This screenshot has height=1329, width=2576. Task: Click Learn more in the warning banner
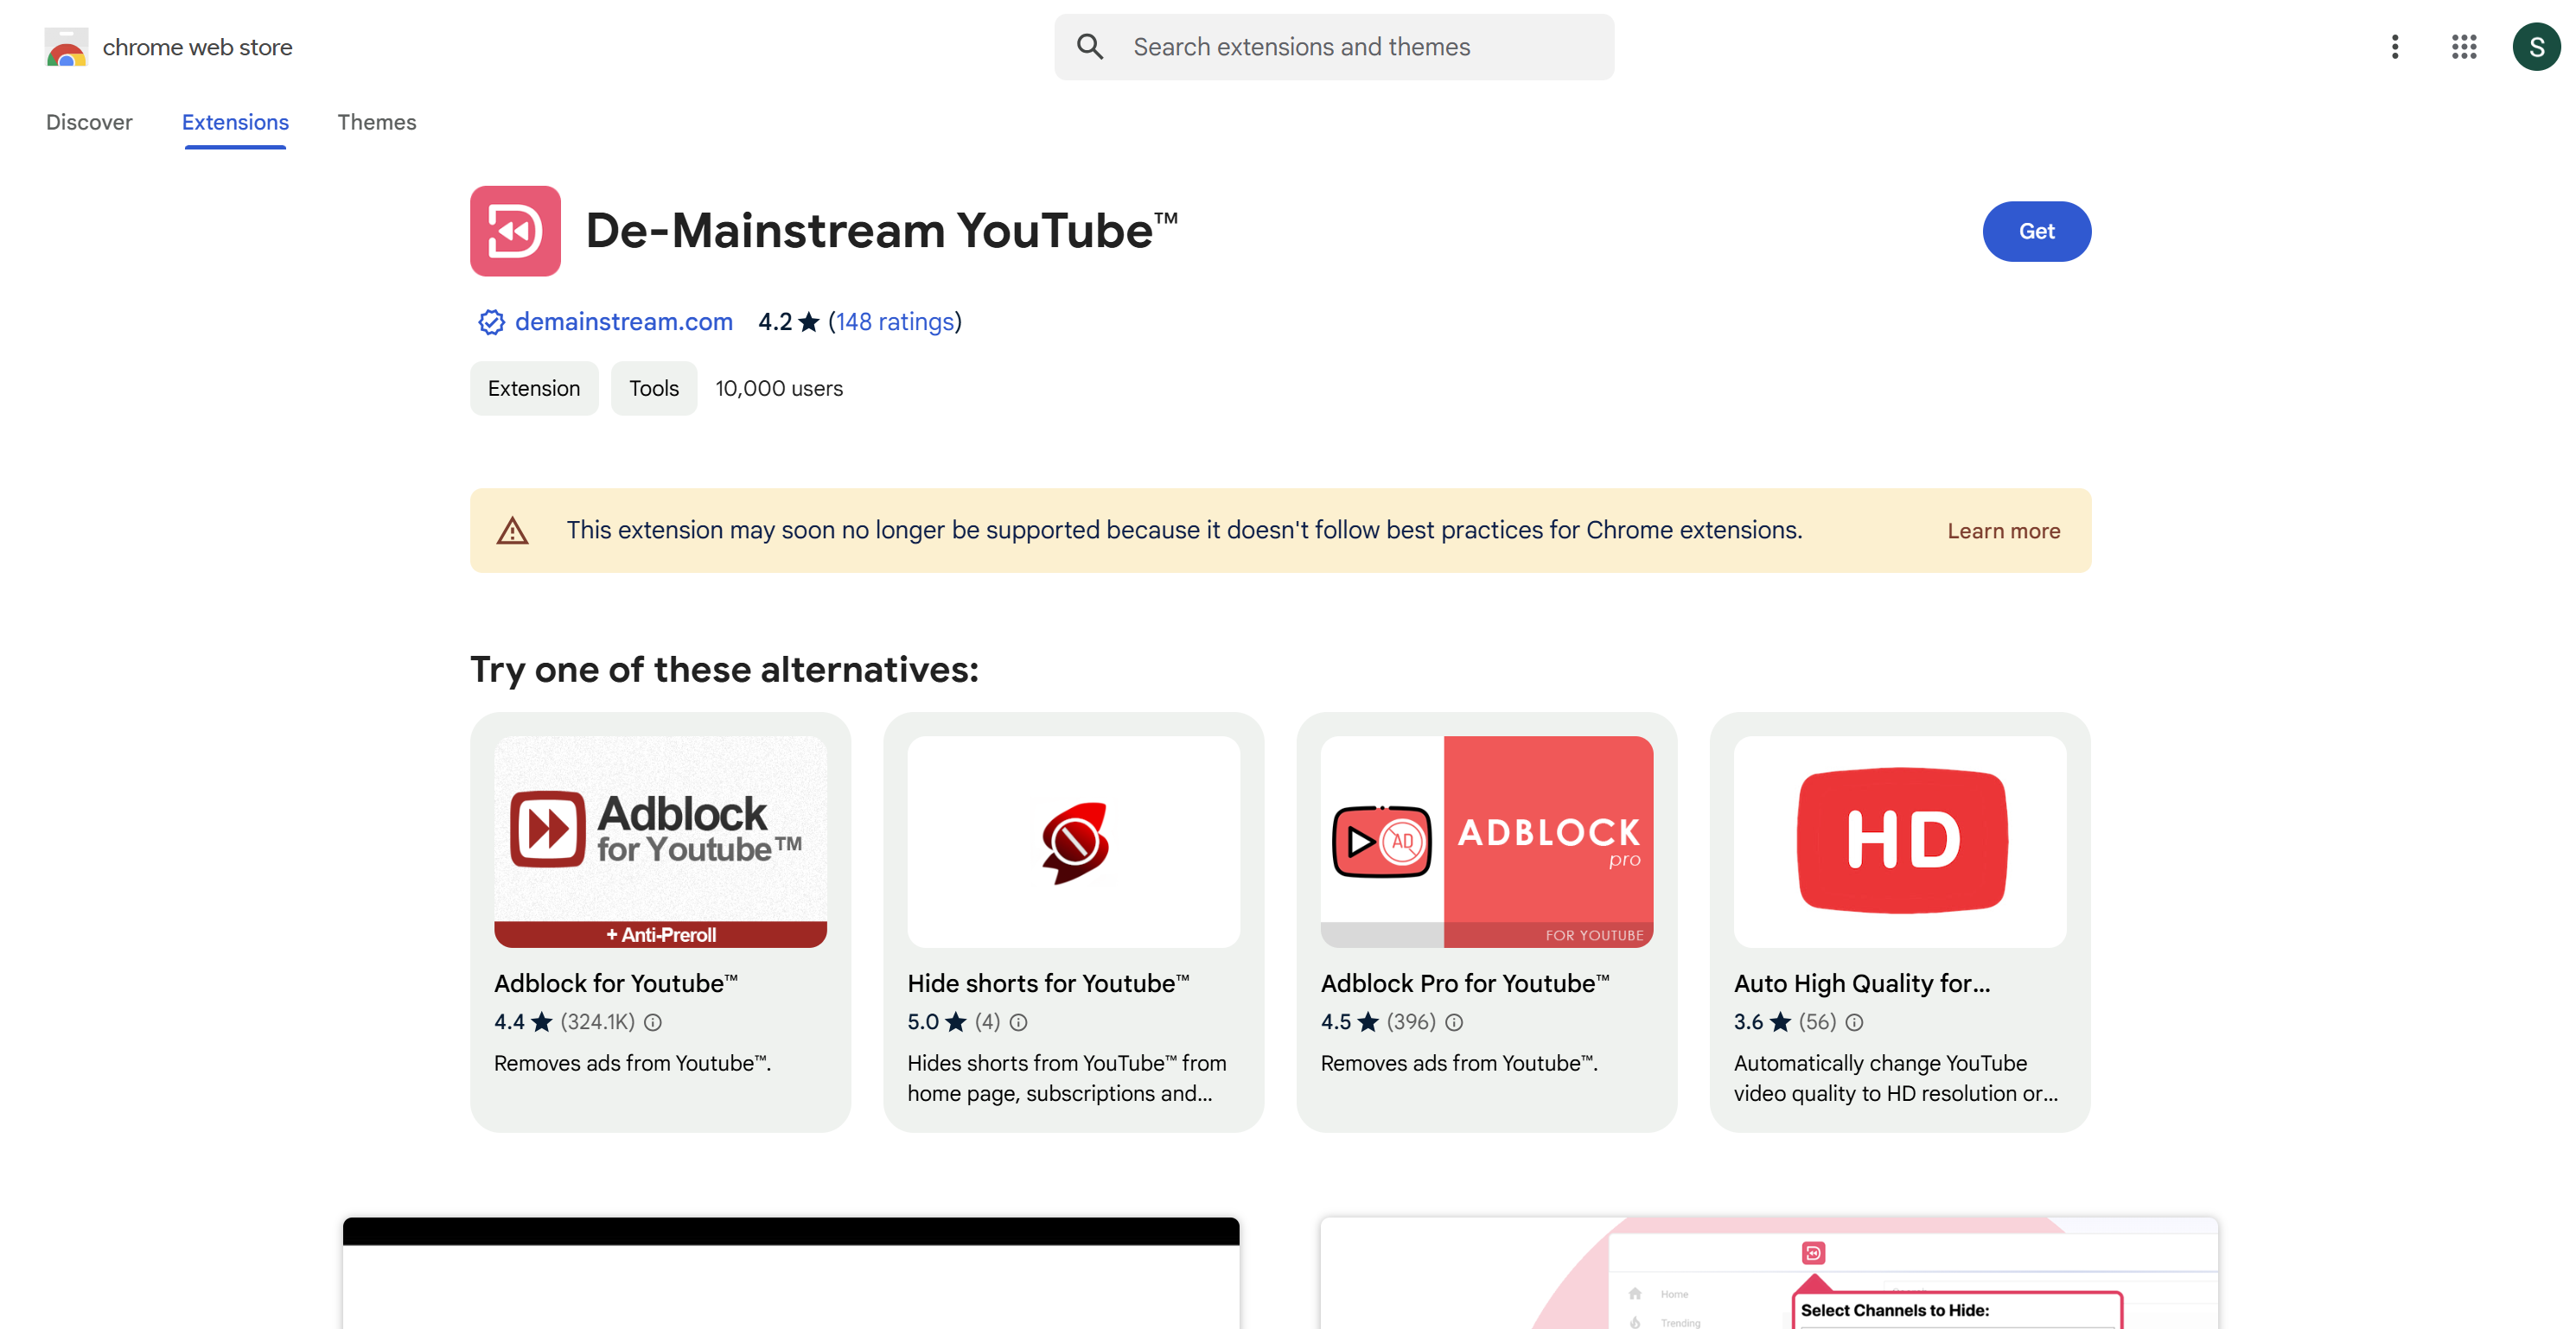(2003, 531)
